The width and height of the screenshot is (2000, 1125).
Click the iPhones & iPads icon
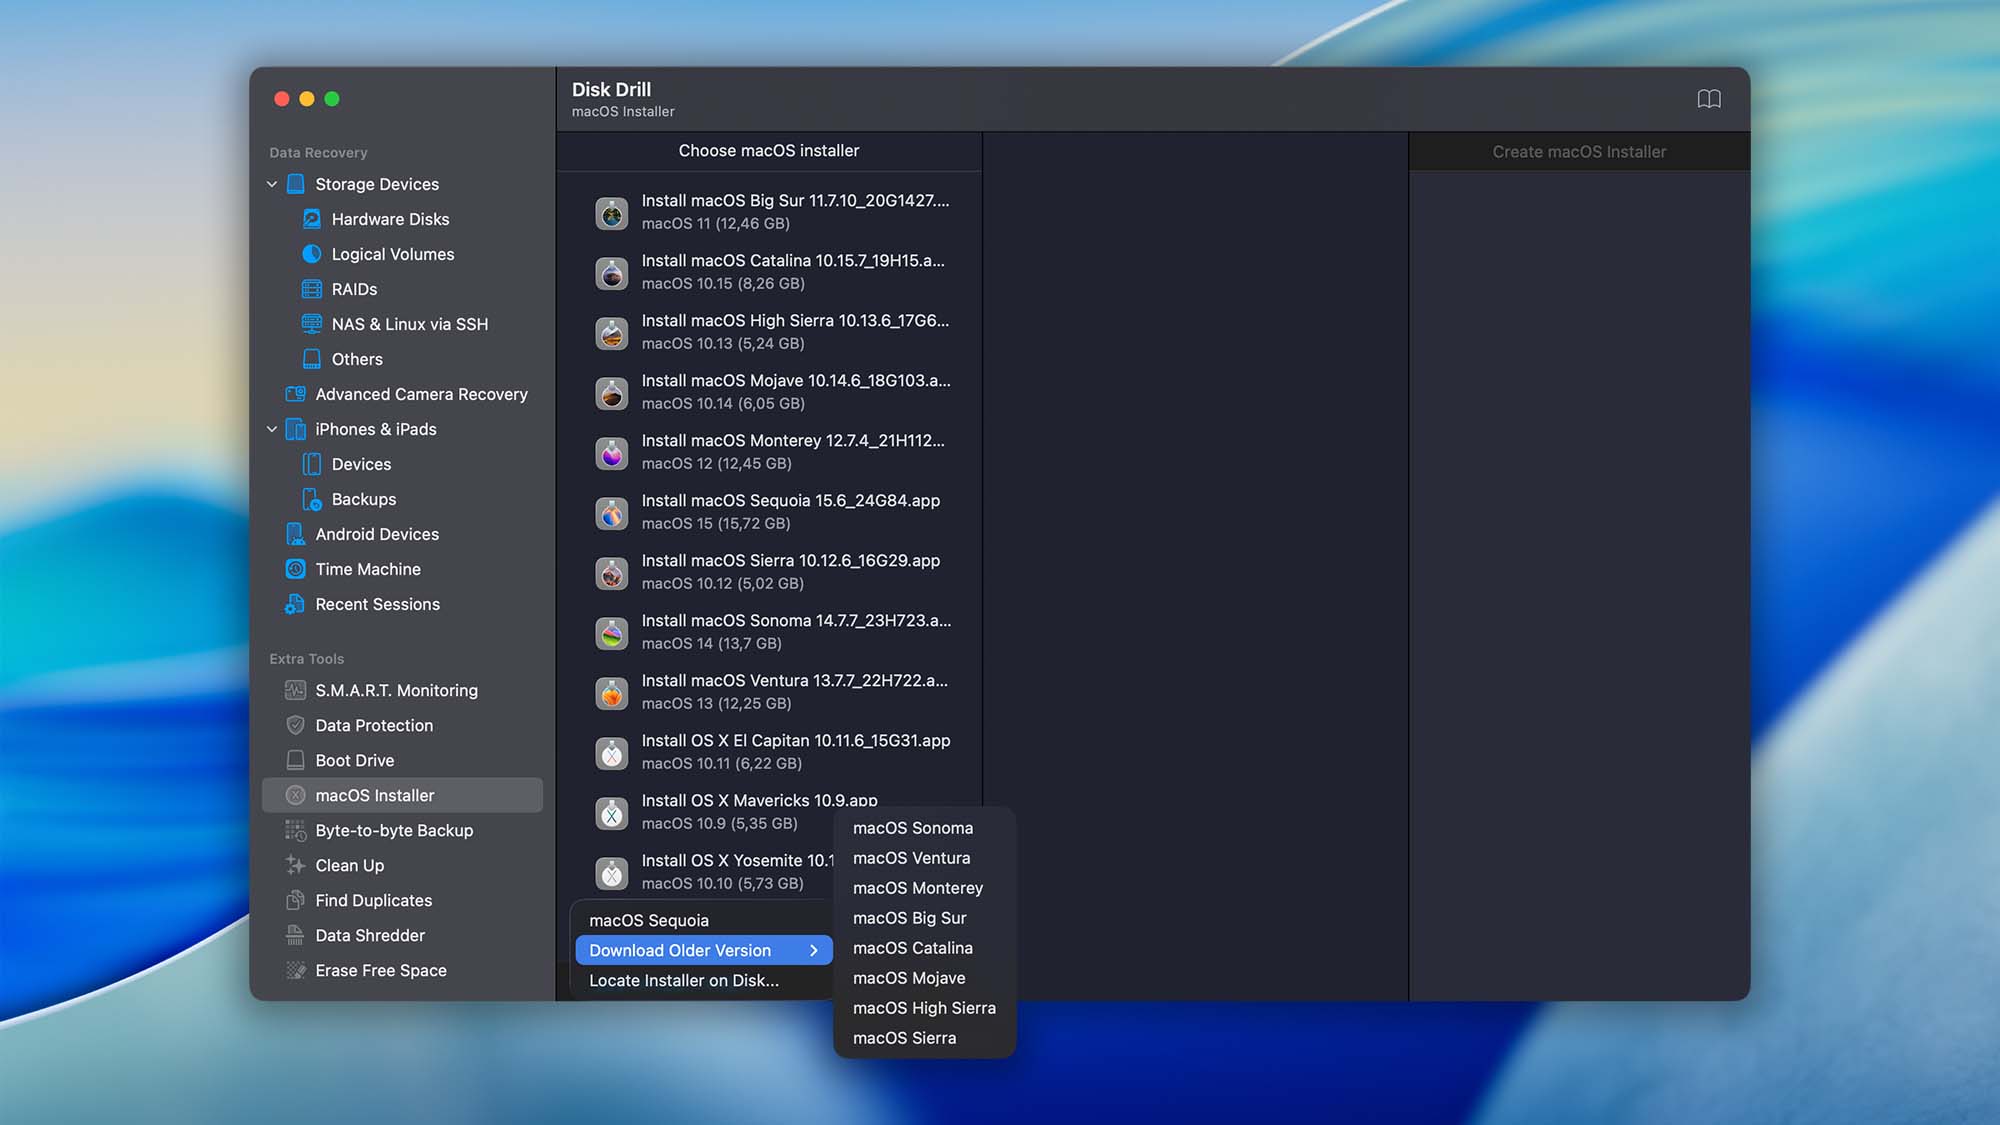click(x=296, y=429)
